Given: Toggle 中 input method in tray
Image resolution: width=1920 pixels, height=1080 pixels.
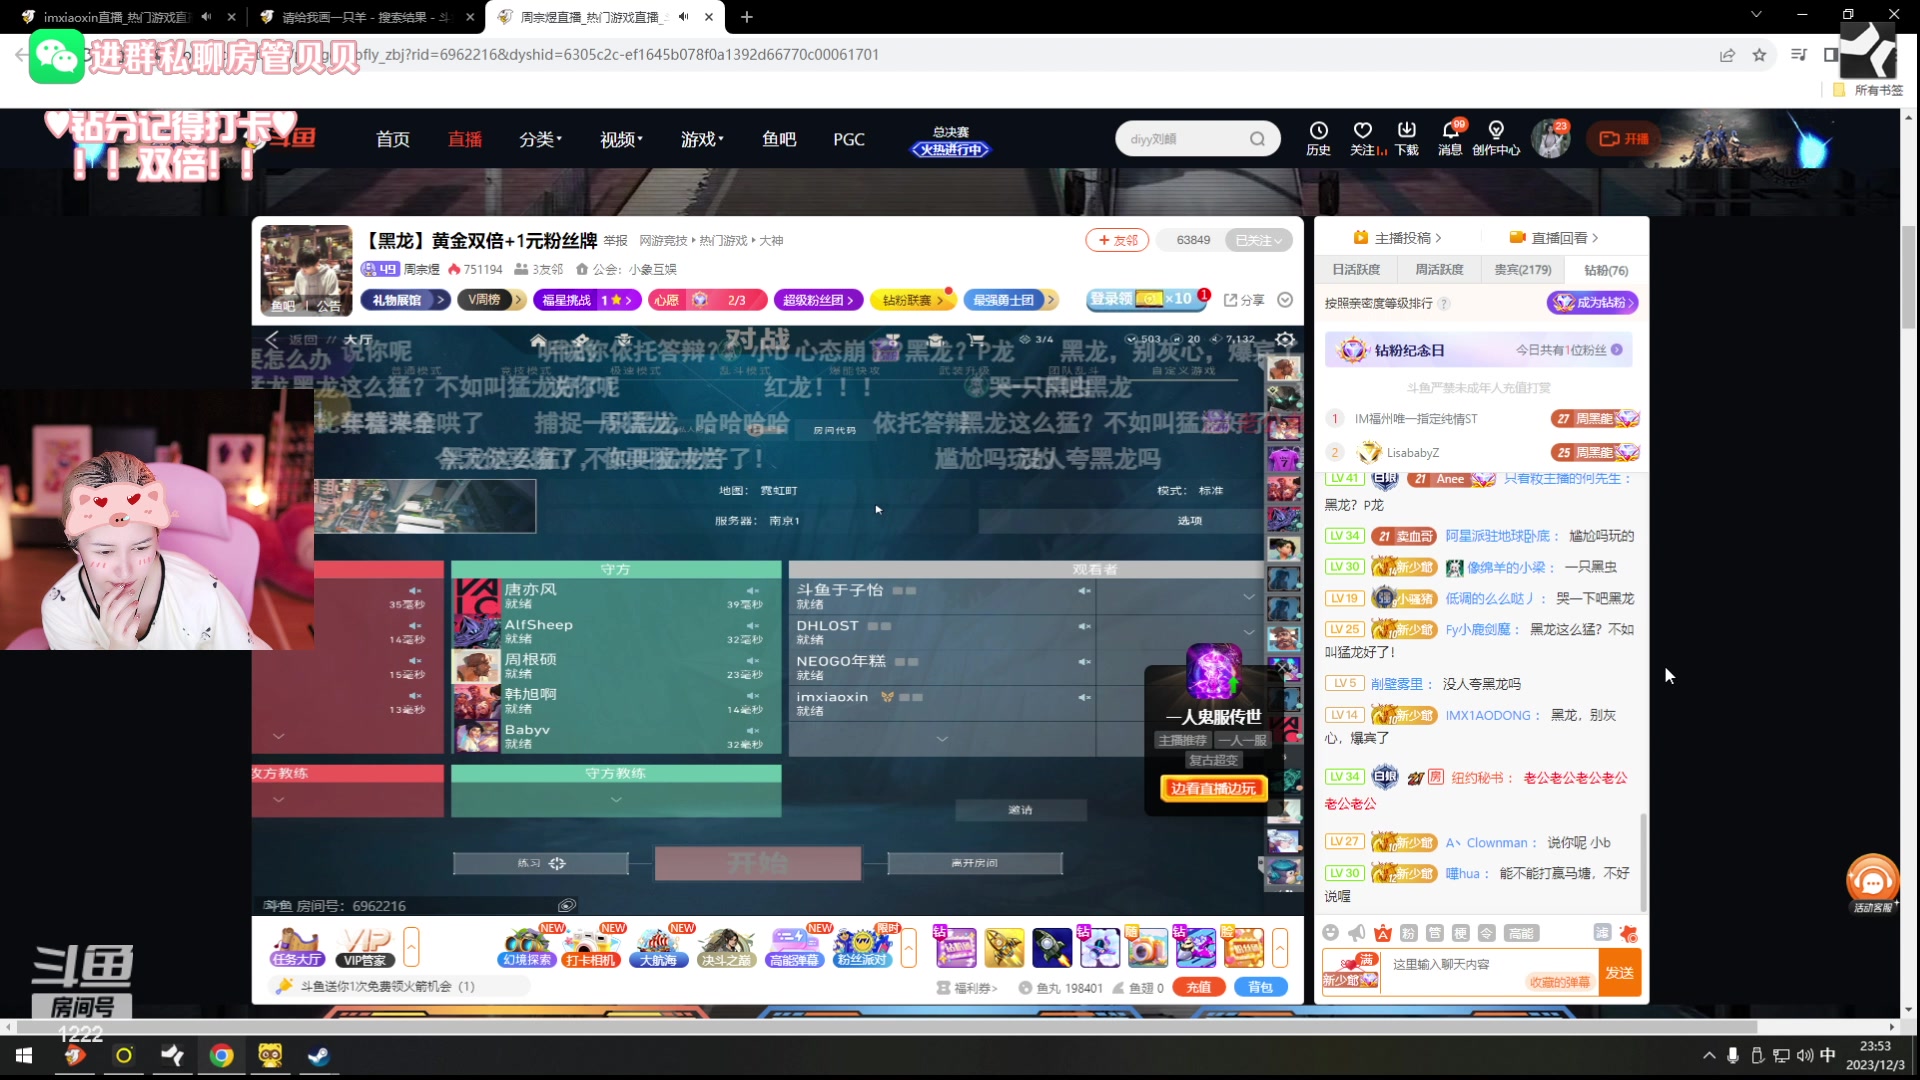Looking at the screenshot, I should point(1828,1055).
